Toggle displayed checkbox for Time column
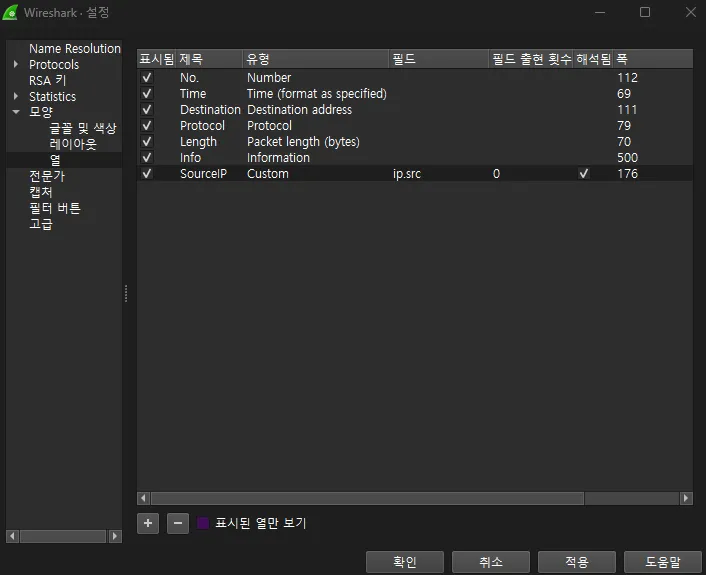The height and width of the screenshot is (575, 706). coord(147,94)
